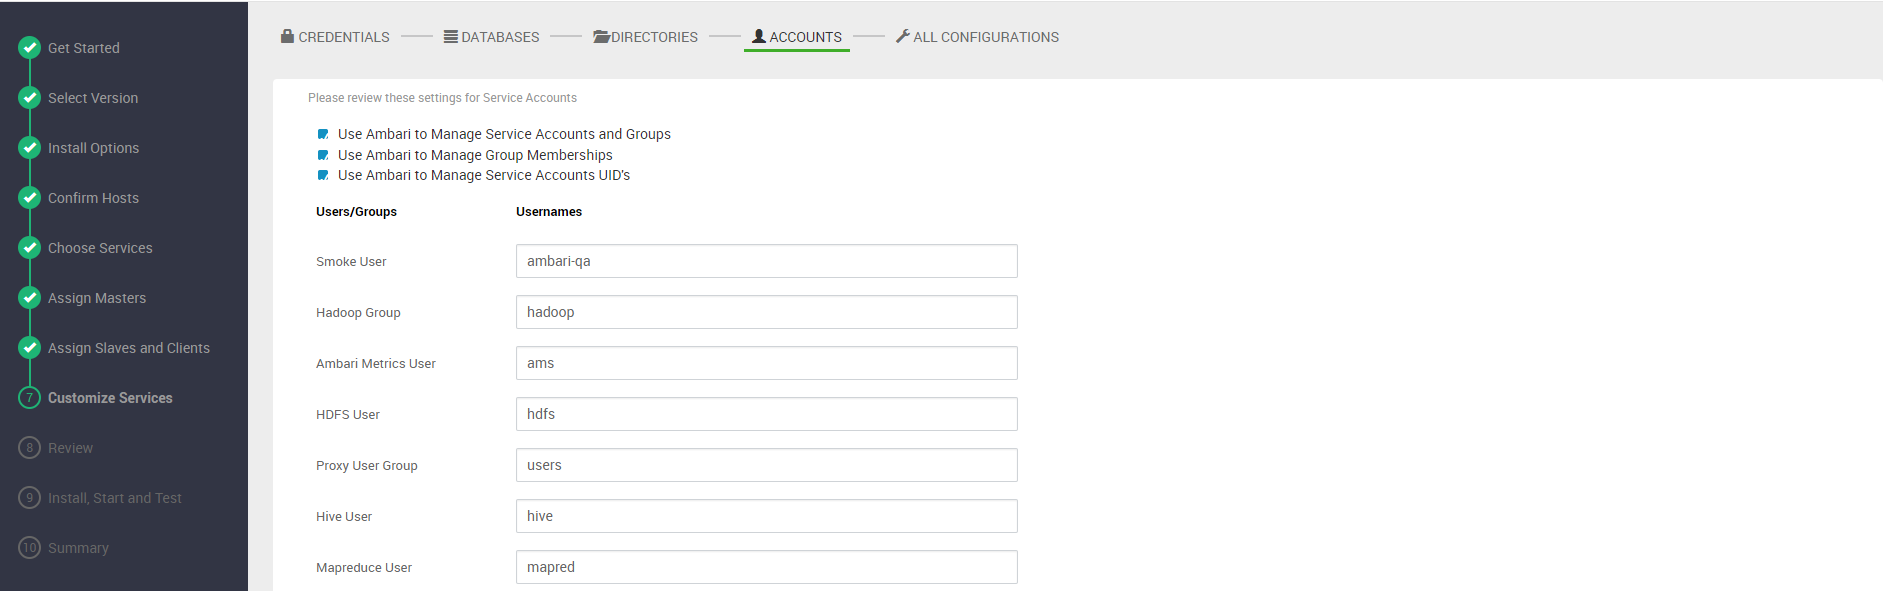Click the Credentials lock icon
This screenshot has width=1883, height=591.
coord(288,36)
